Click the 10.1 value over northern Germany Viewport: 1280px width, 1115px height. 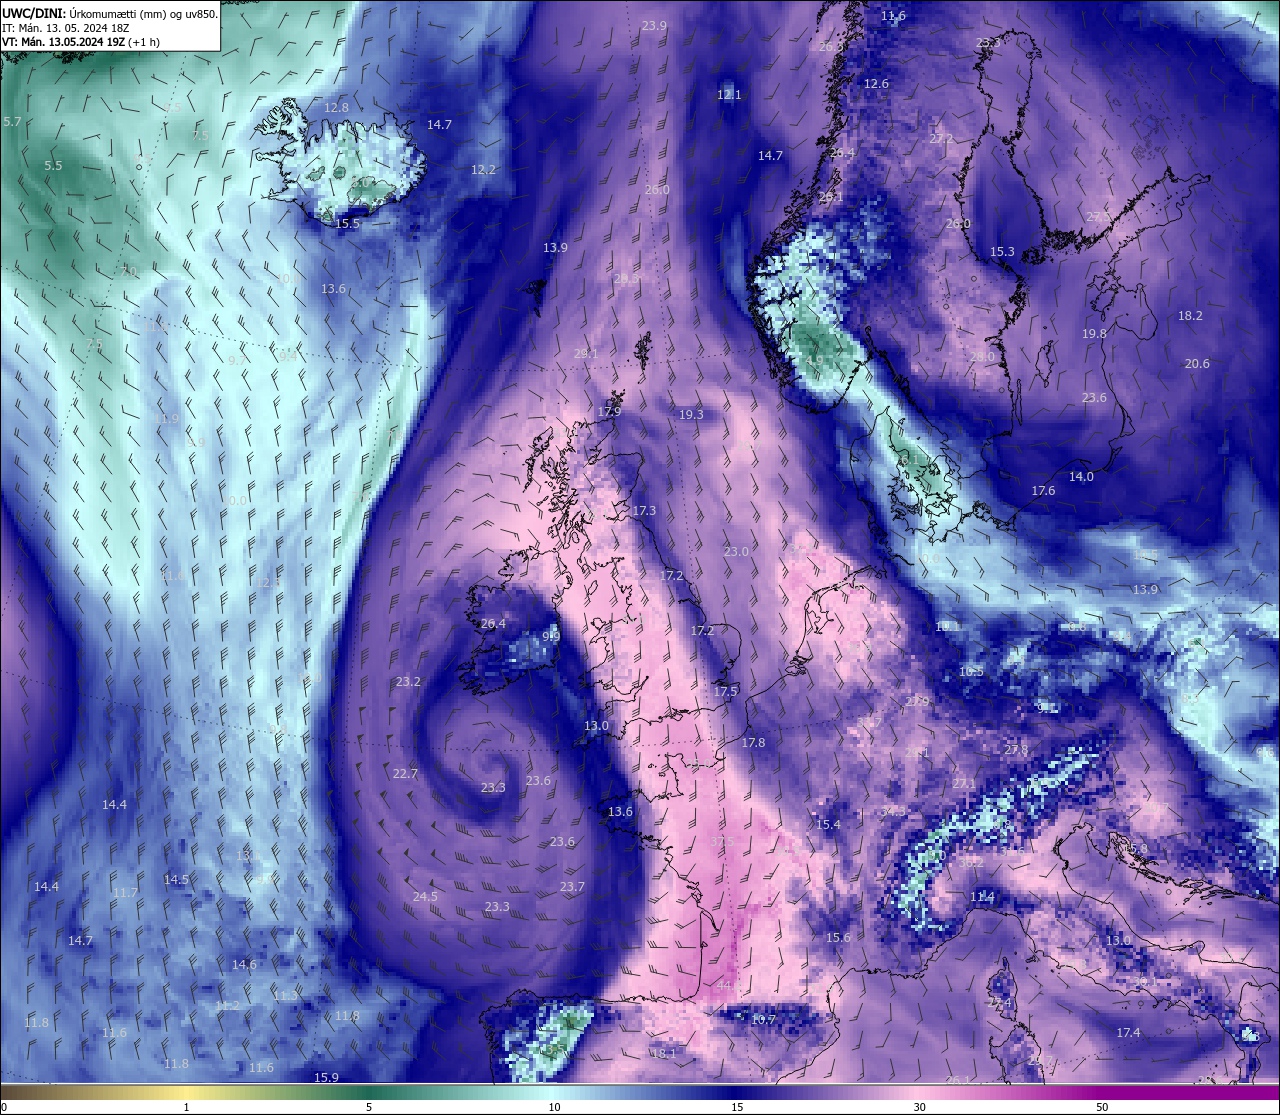coord(945,626)
